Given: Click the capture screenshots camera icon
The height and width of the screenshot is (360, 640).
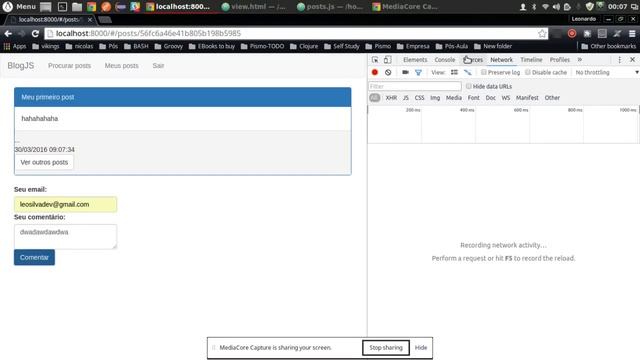Looking at the screenshot, I should pyautogui.click(x=405, y=72).
